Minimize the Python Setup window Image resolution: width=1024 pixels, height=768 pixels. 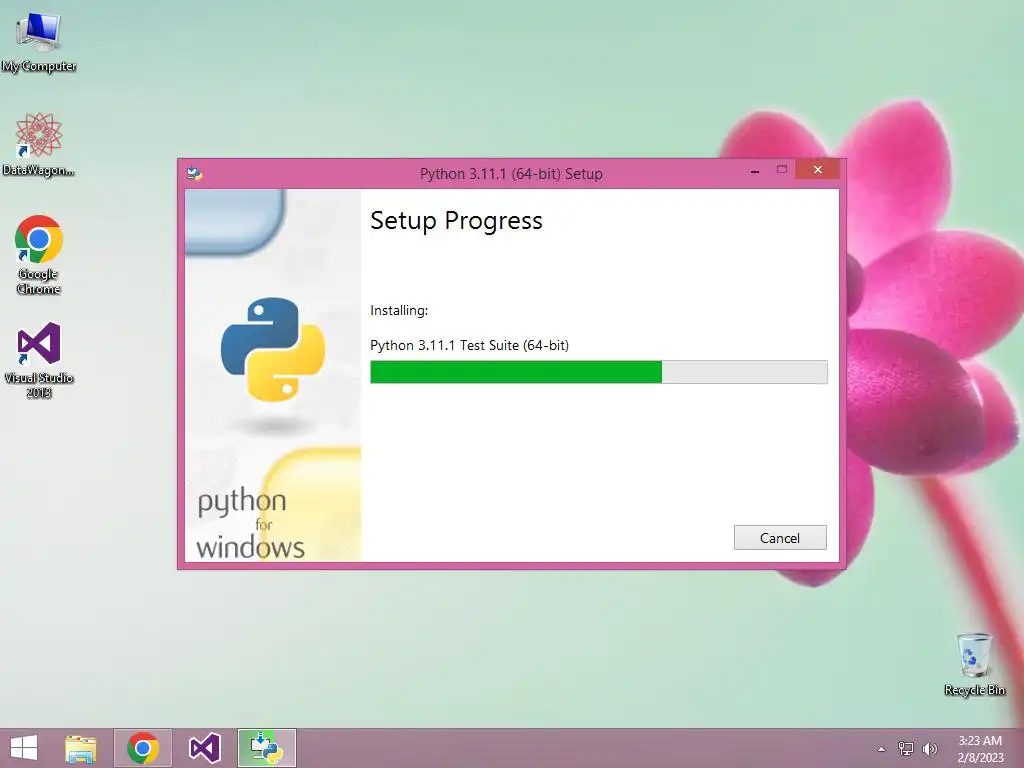(755, 170)
